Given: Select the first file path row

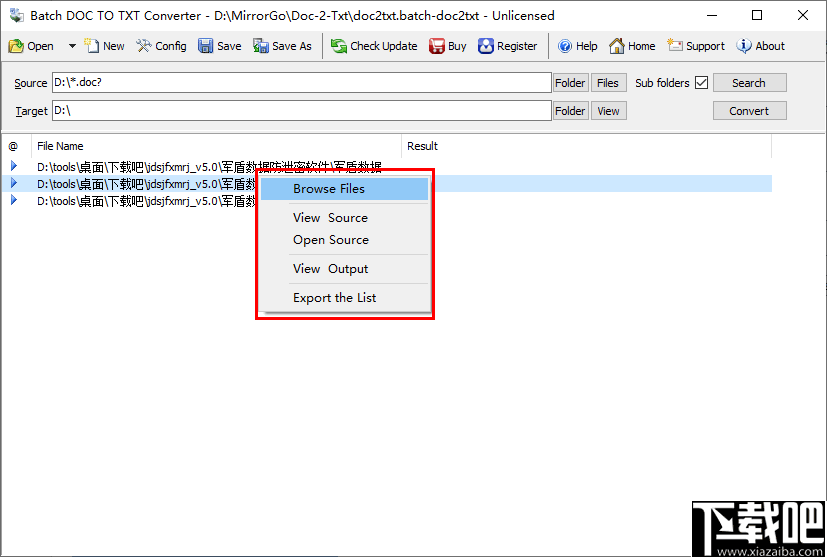Looking at the screenshot, I should click(209, 167).
